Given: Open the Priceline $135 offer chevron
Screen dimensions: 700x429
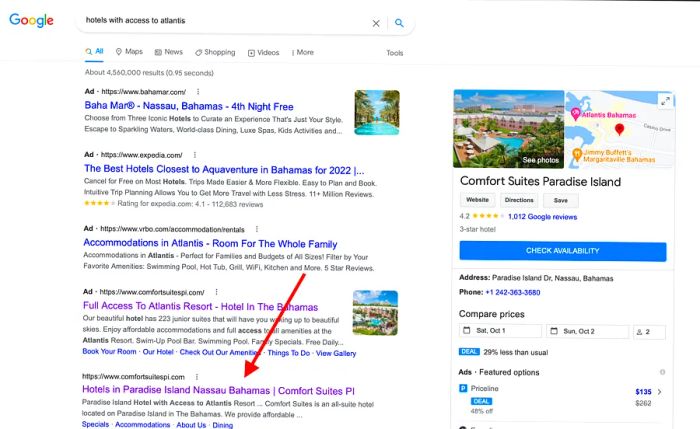Looking at the screenshot, I should pyautogui.click(x=659, y=392).
